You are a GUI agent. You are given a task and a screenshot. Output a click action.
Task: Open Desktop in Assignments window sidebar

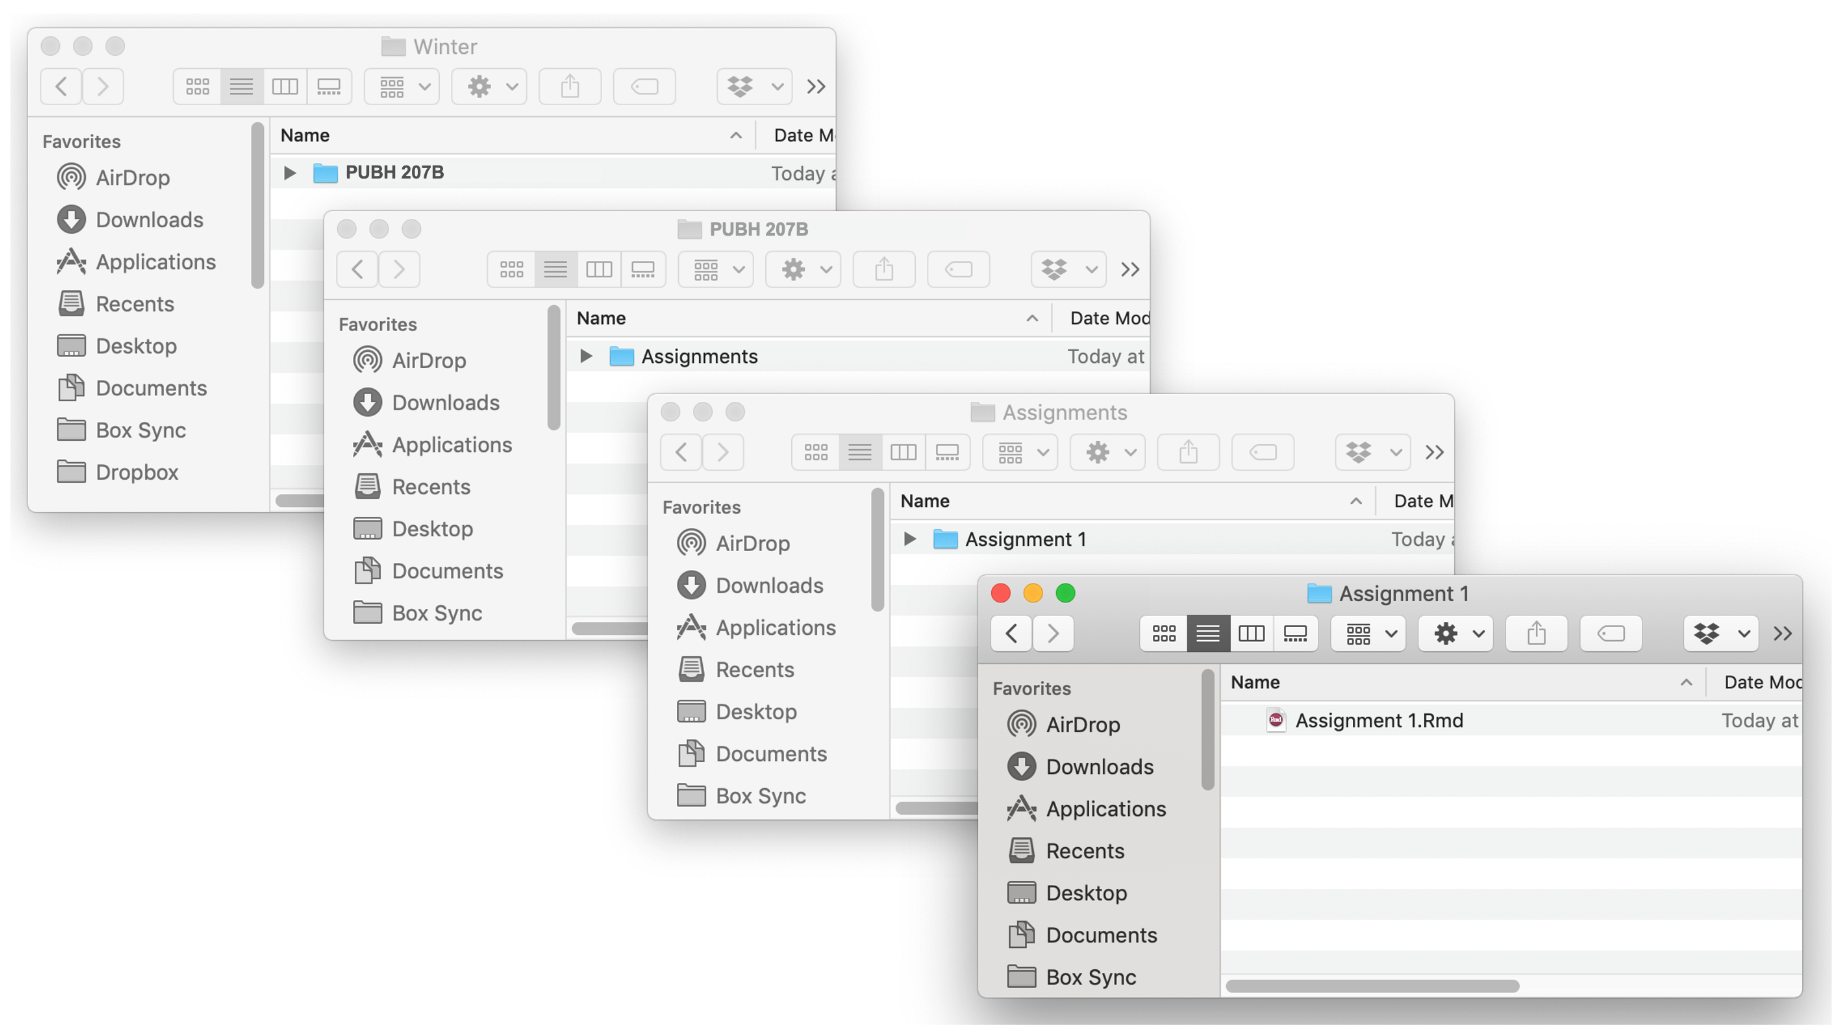pos(737,712)
